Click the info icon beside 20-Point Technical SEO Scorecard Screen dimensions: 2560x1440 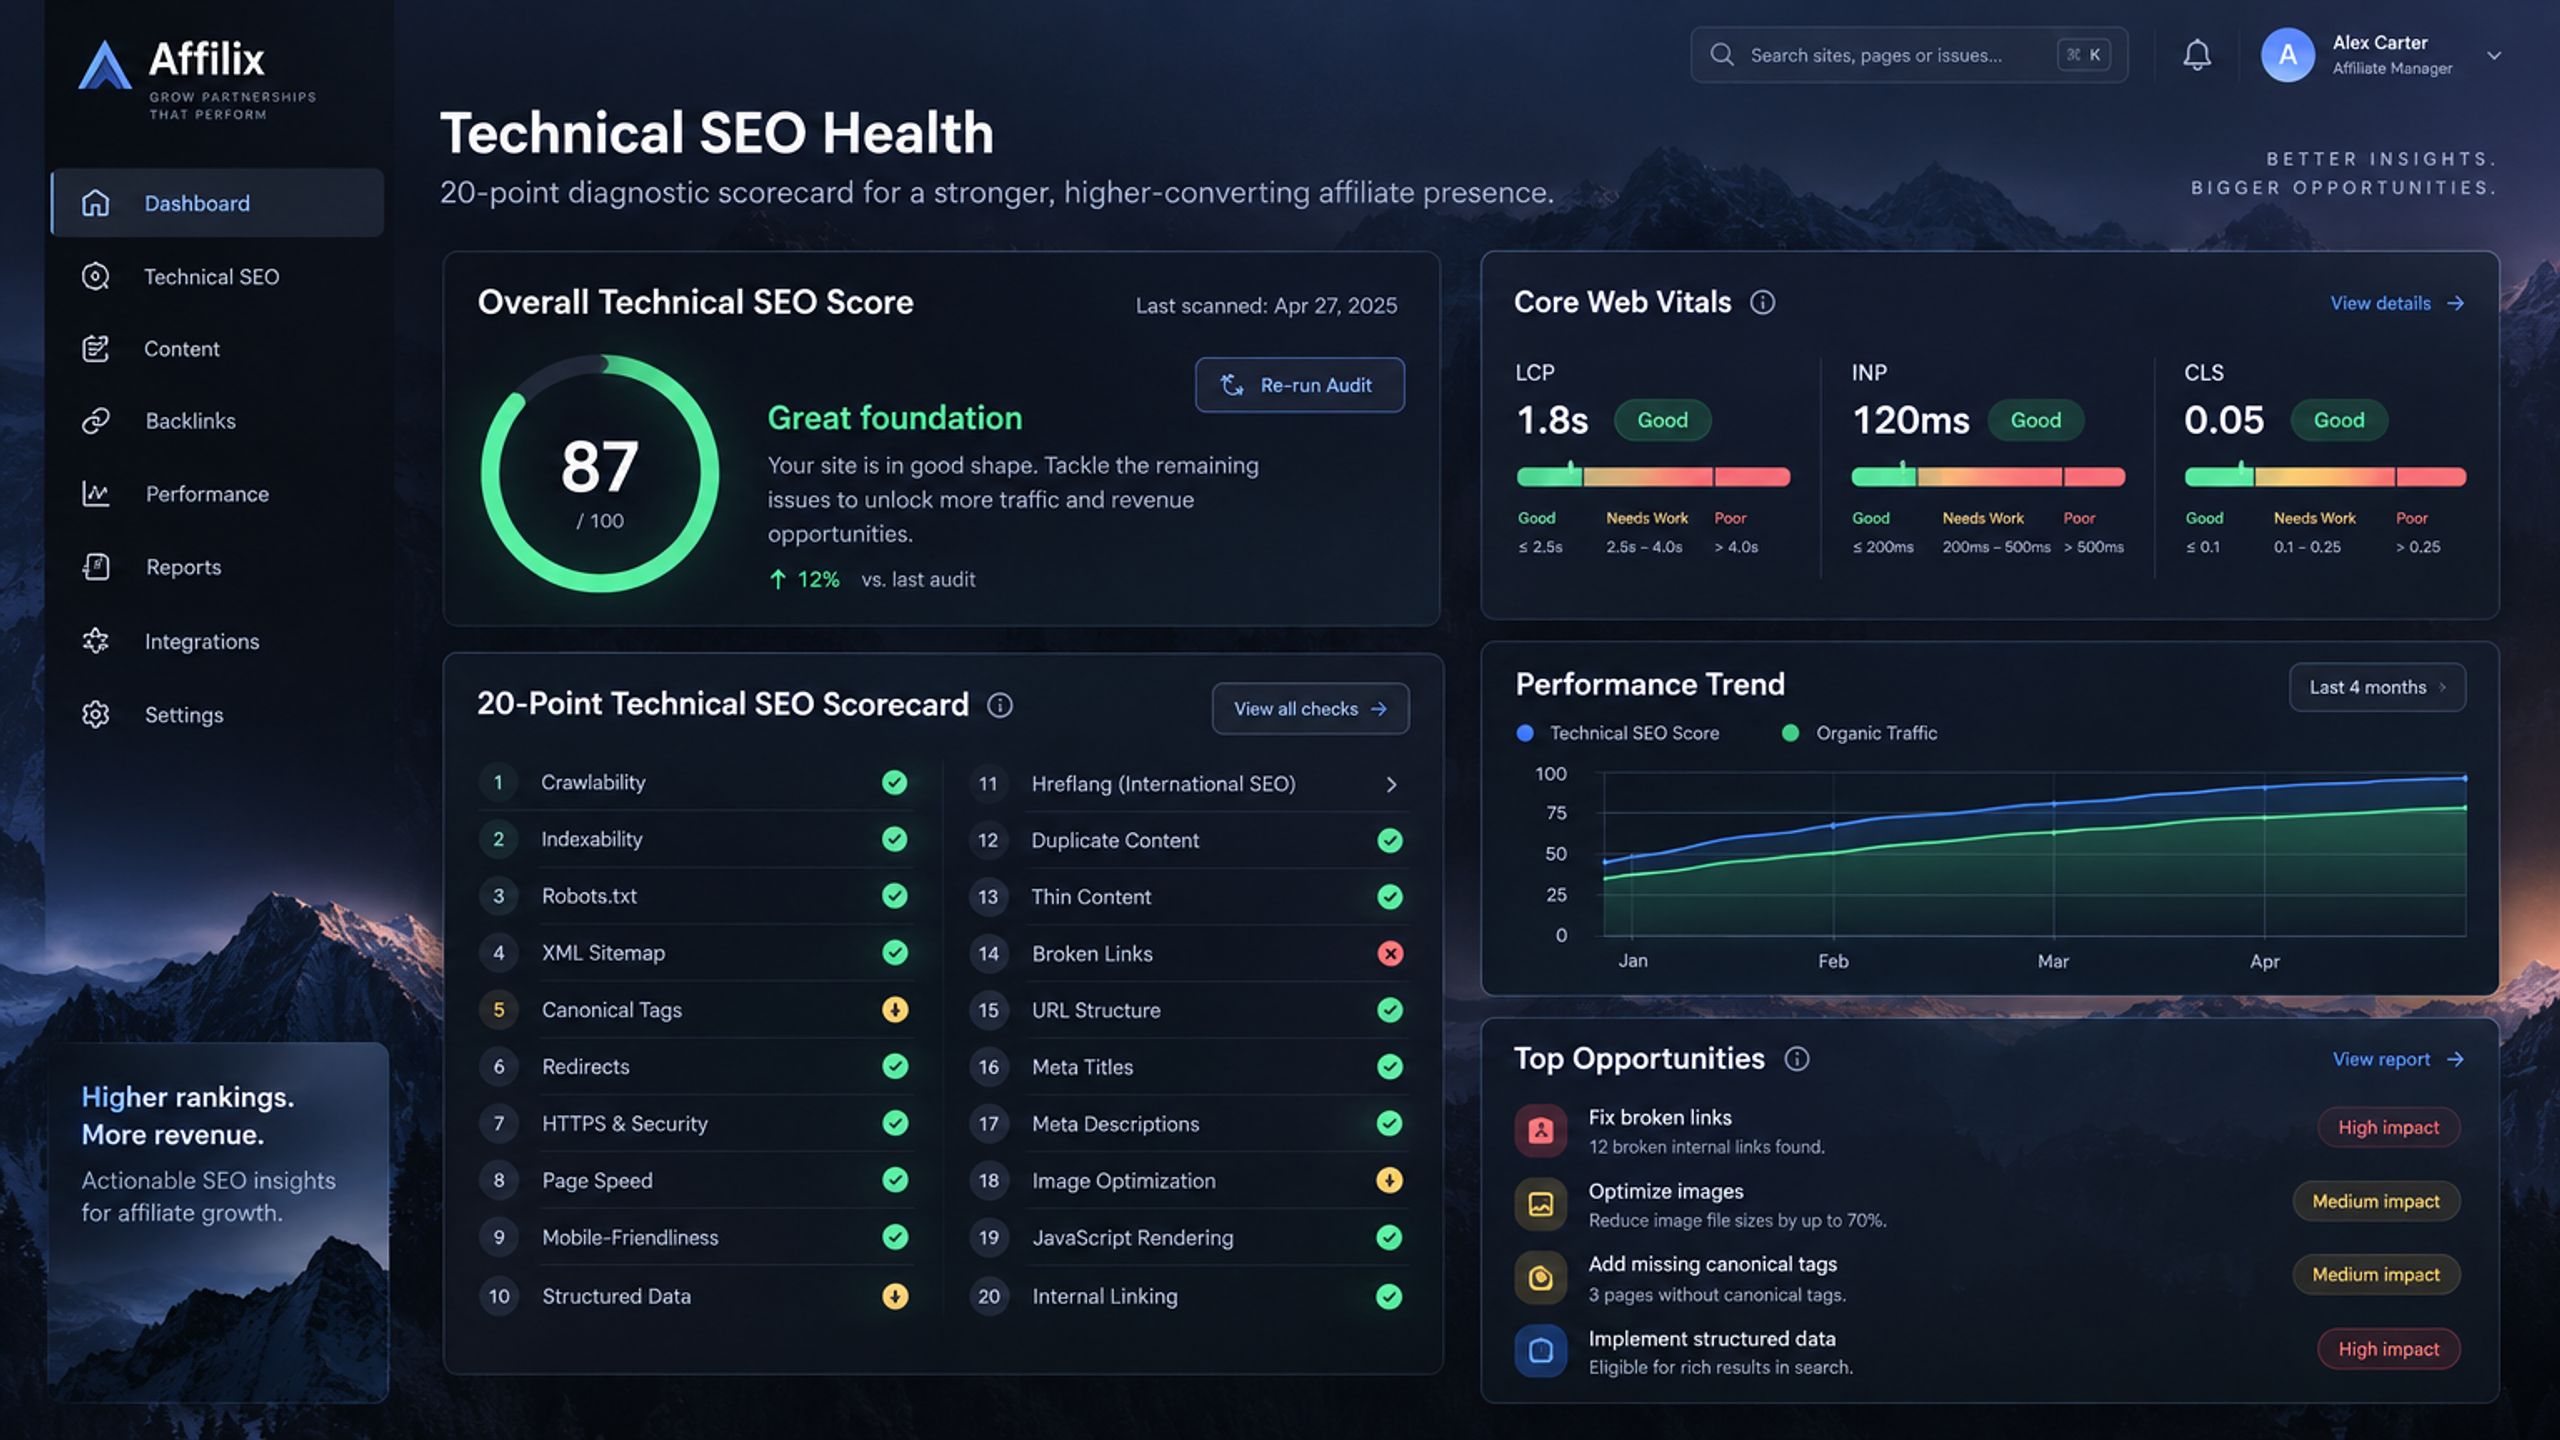[999, 705]
